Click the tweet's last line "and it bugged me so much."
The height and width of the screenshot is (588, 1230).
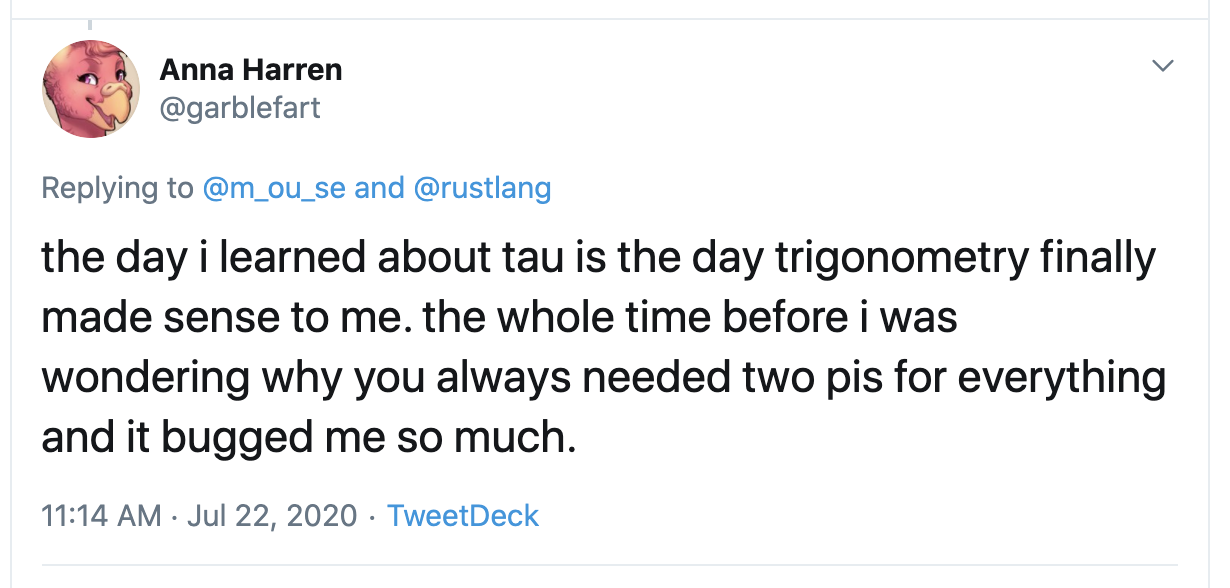(309, 438)
